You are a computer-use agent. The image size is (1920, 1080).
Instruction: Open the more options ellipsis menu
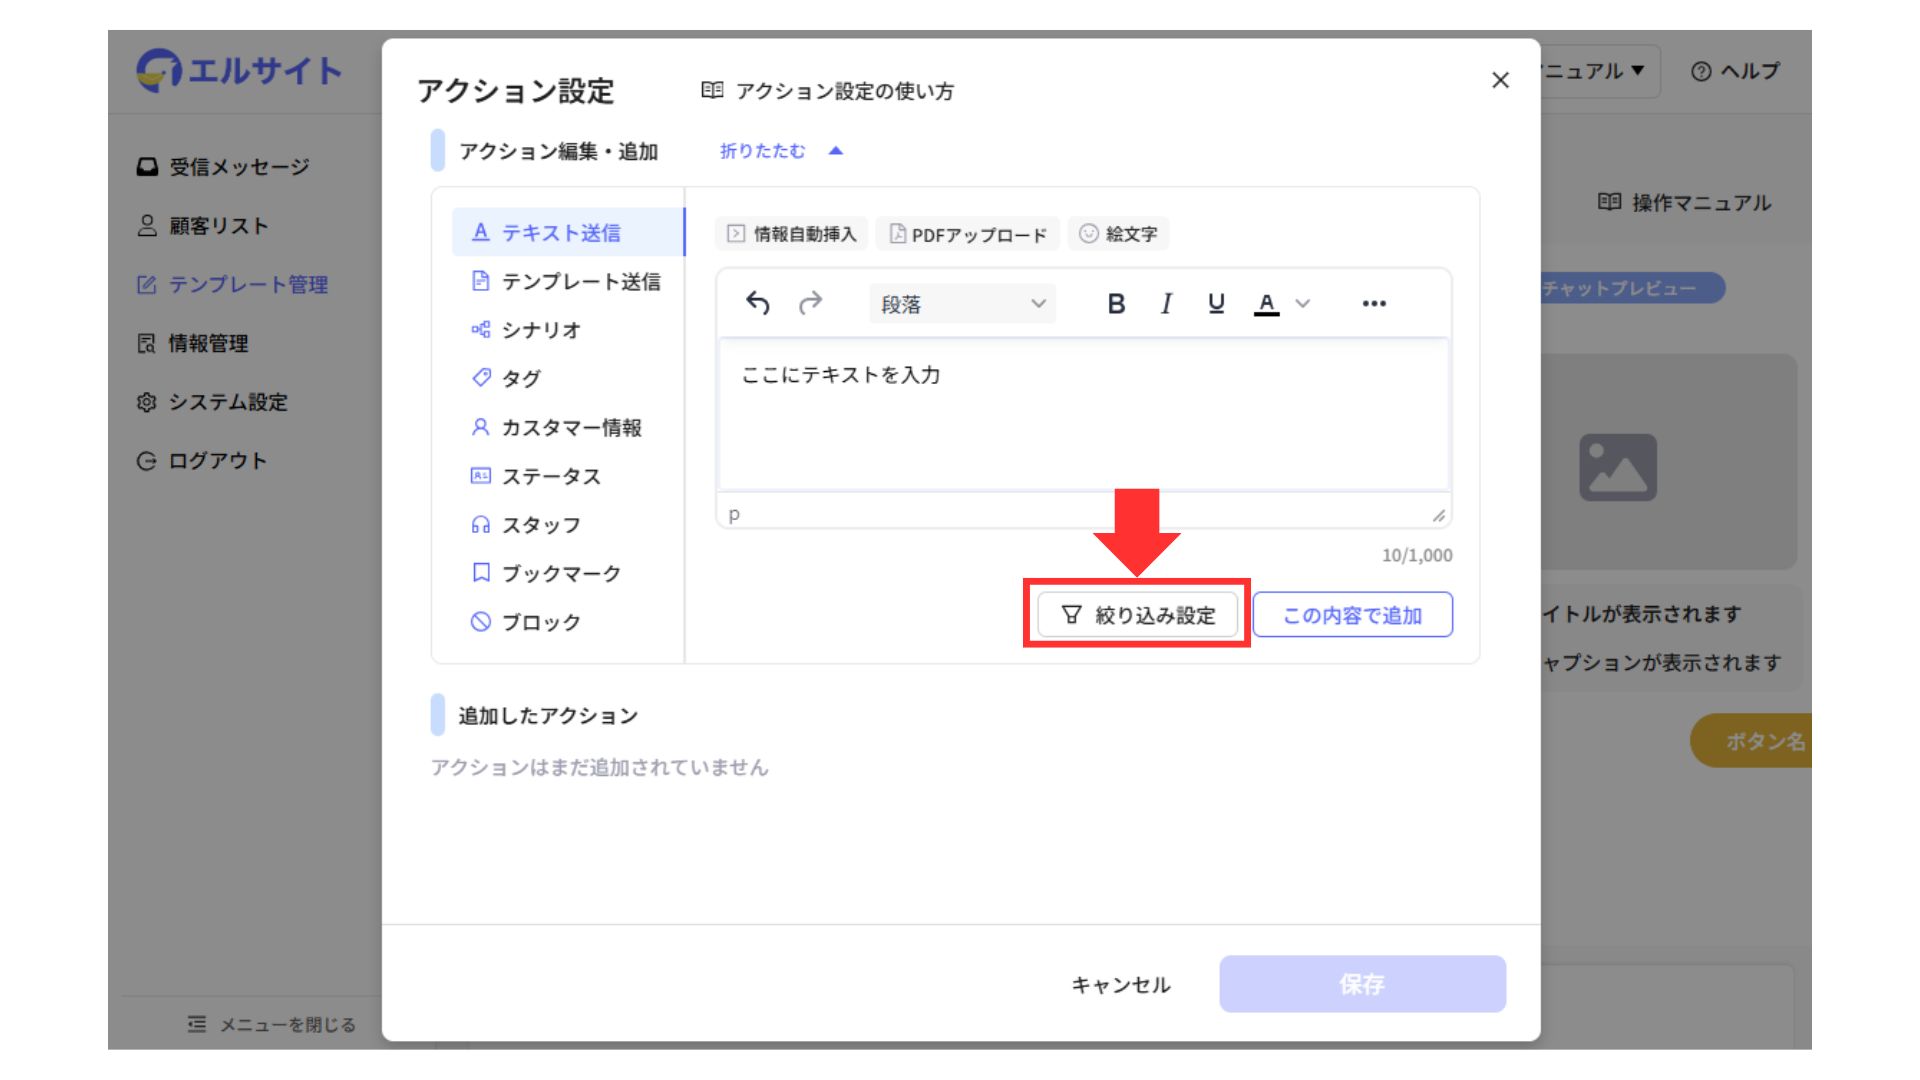1374,303
